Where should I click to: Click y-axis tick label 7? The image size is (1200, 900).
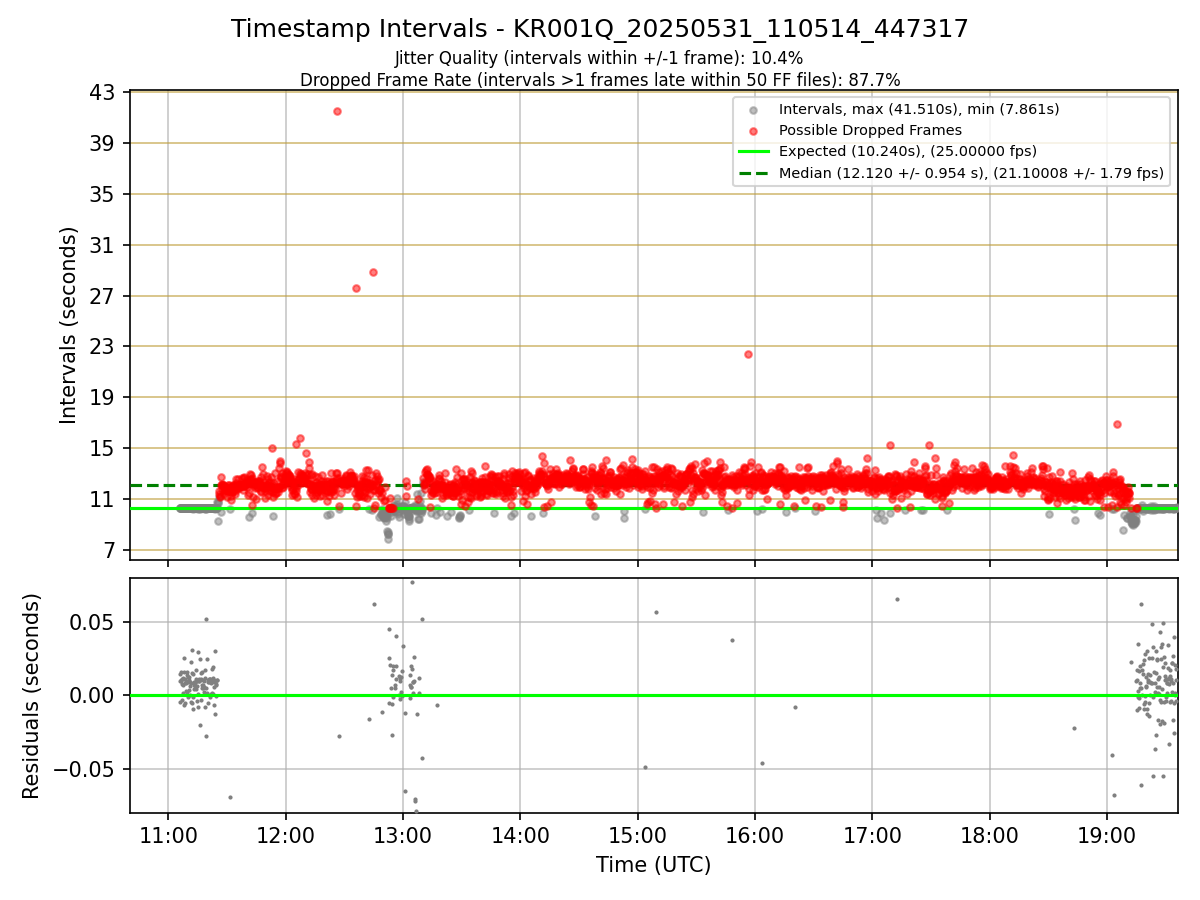point(111,551)
